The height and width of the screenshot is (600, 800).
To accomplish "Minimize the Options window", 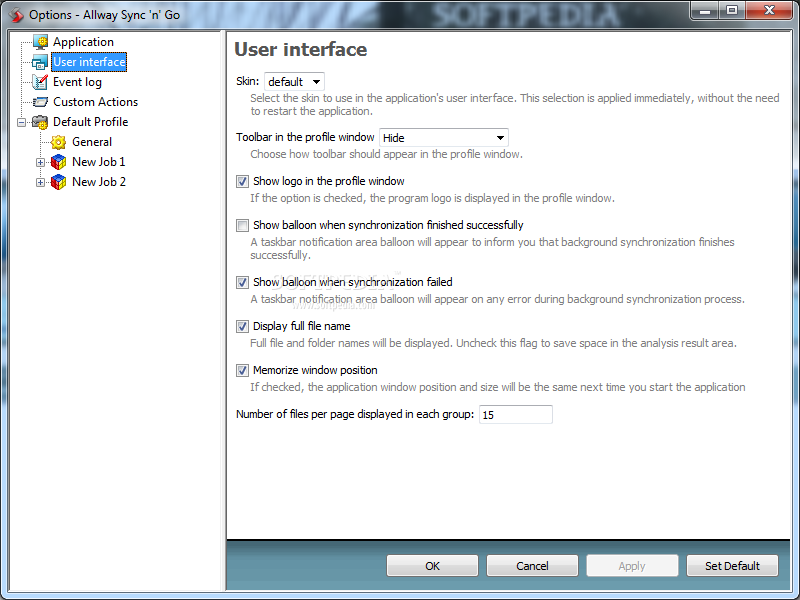I will (x=705, y=10).
